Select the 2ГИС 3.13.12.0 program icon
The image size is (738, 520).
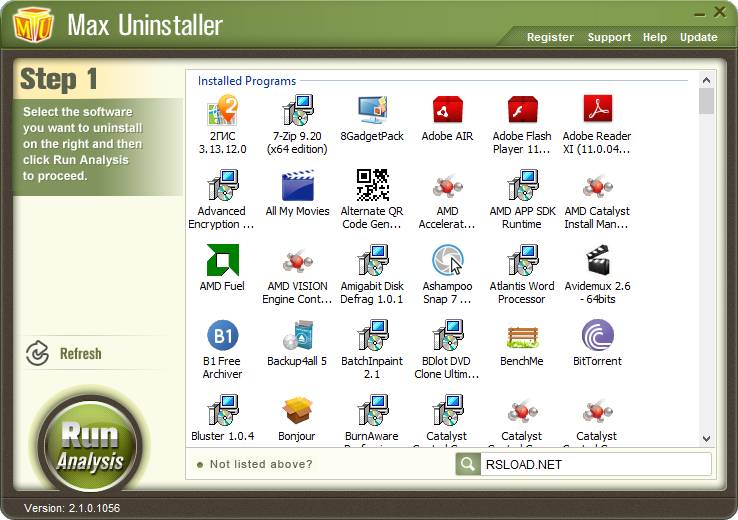click(222, 110)
